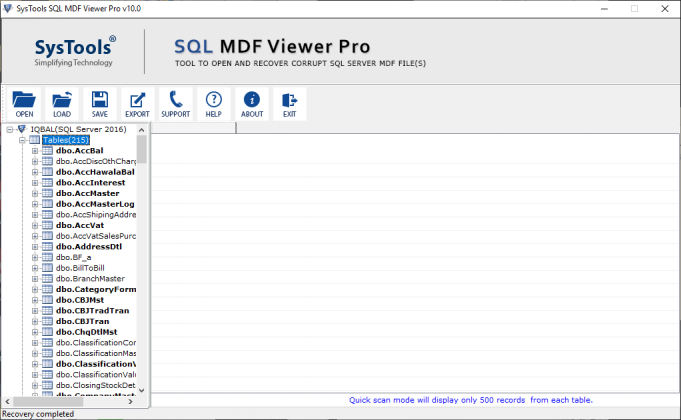Click the EXIT toolbar icon
The height and width of the screenshot is (420, 681).
(289, 104)
